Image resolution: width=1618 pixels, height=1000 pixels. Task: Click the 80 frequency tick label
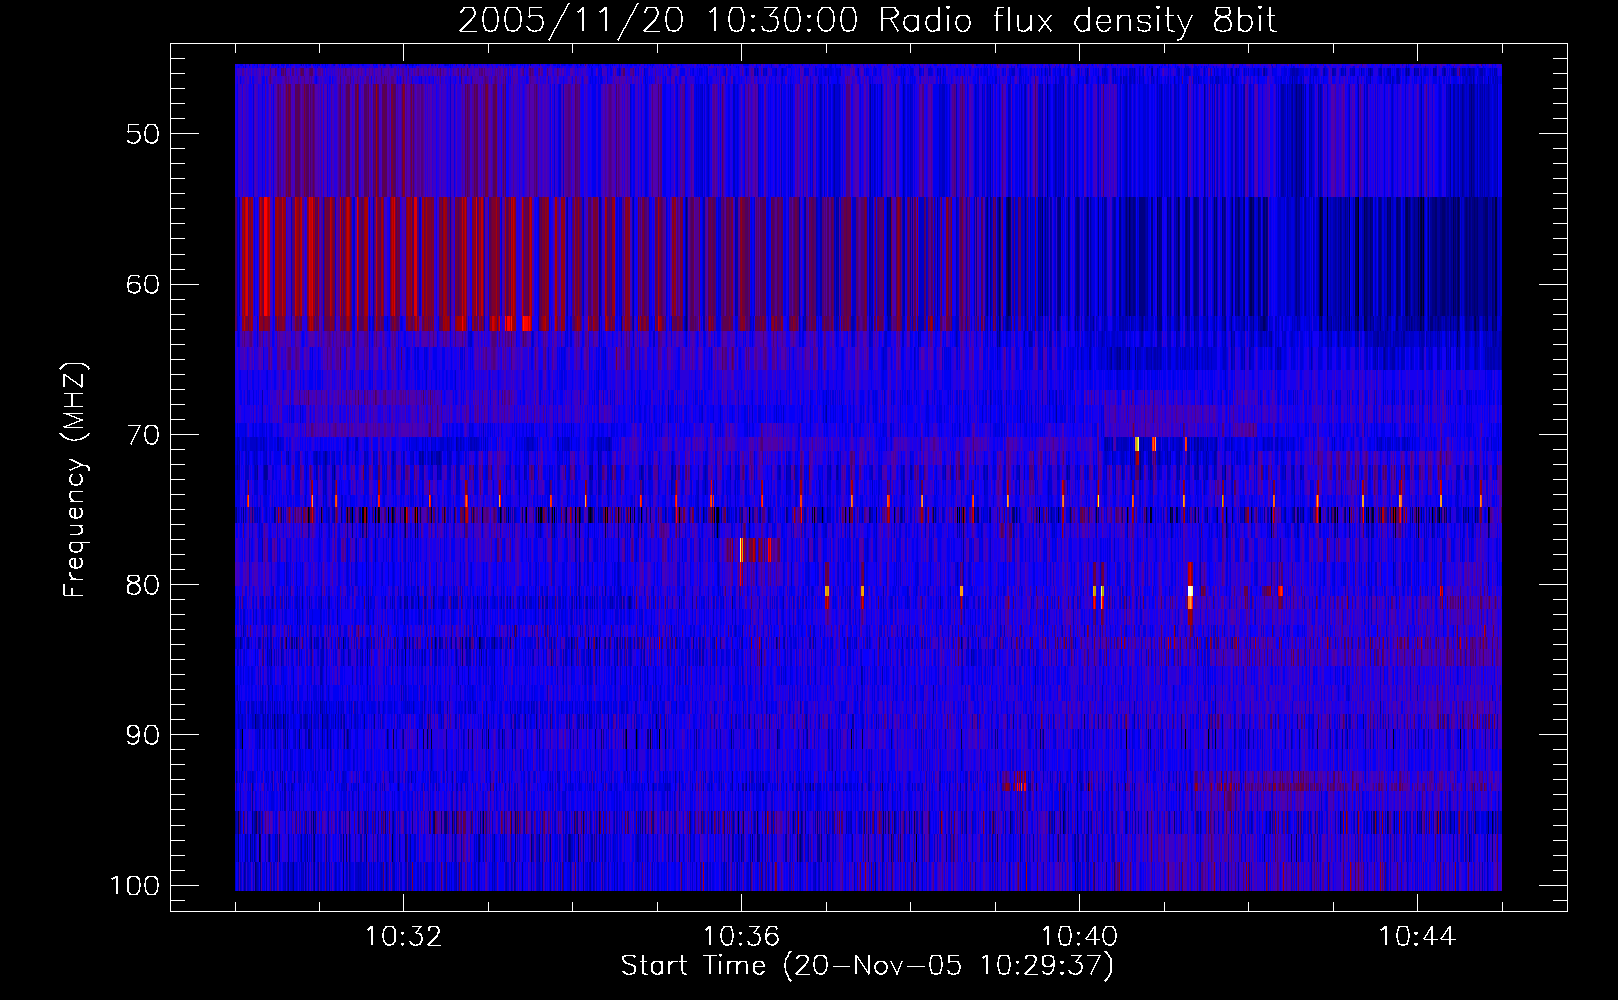pyautogui.click(x=143, y=585)
